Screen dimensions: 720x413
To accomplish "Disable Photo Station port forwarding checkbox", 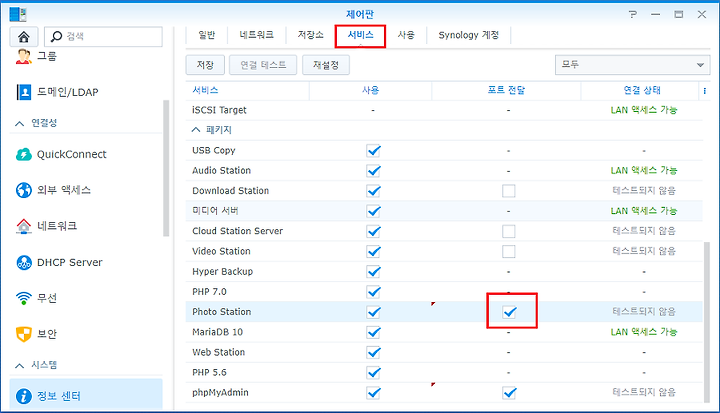I will pos(509,312).
